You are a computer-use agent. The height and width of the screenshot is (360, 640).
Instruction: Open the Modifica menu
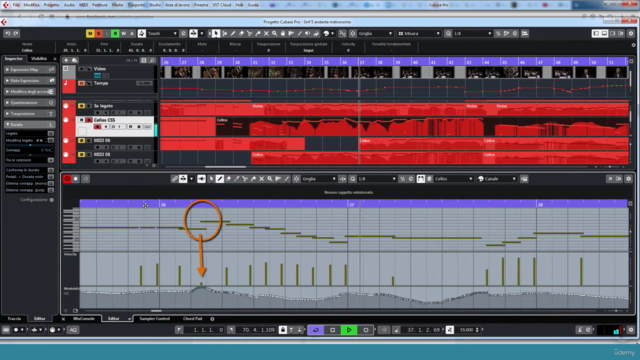click(x=31, y=5)
